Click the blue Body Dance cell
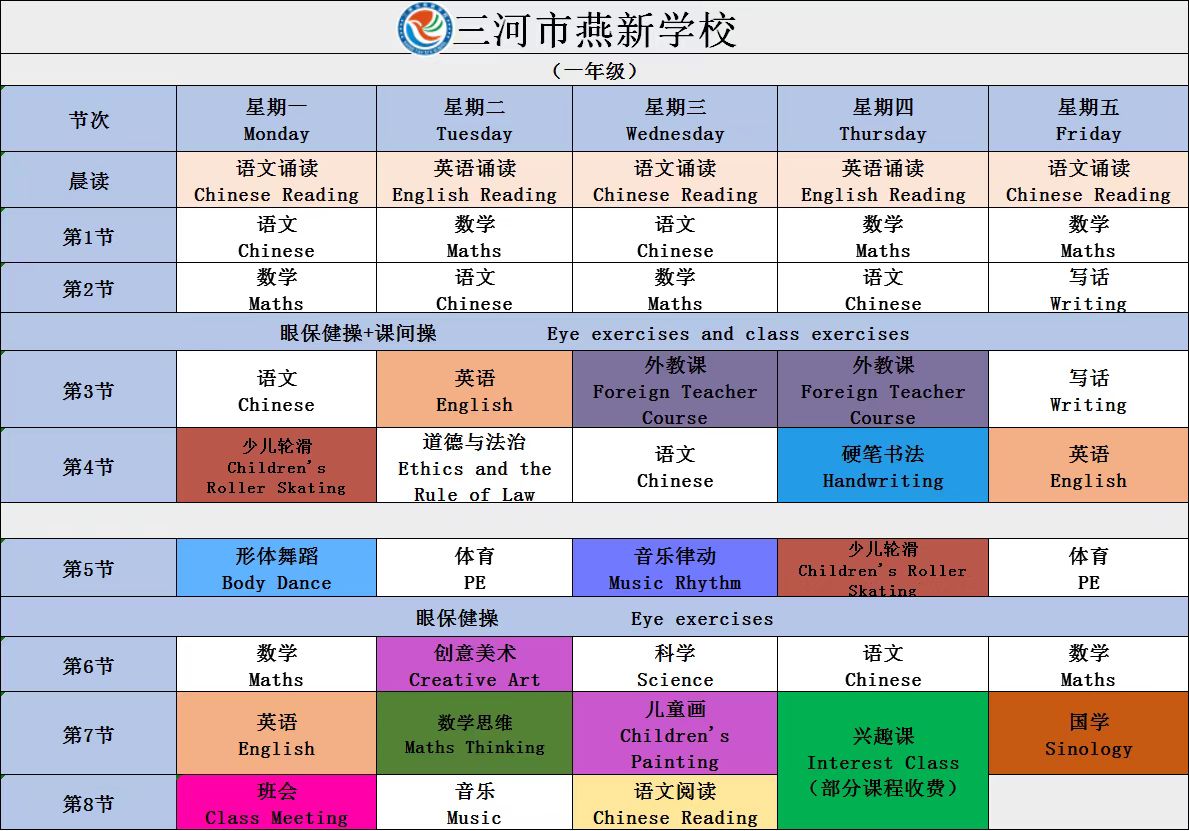This screenshot has width=1189, height=831. 276,569
